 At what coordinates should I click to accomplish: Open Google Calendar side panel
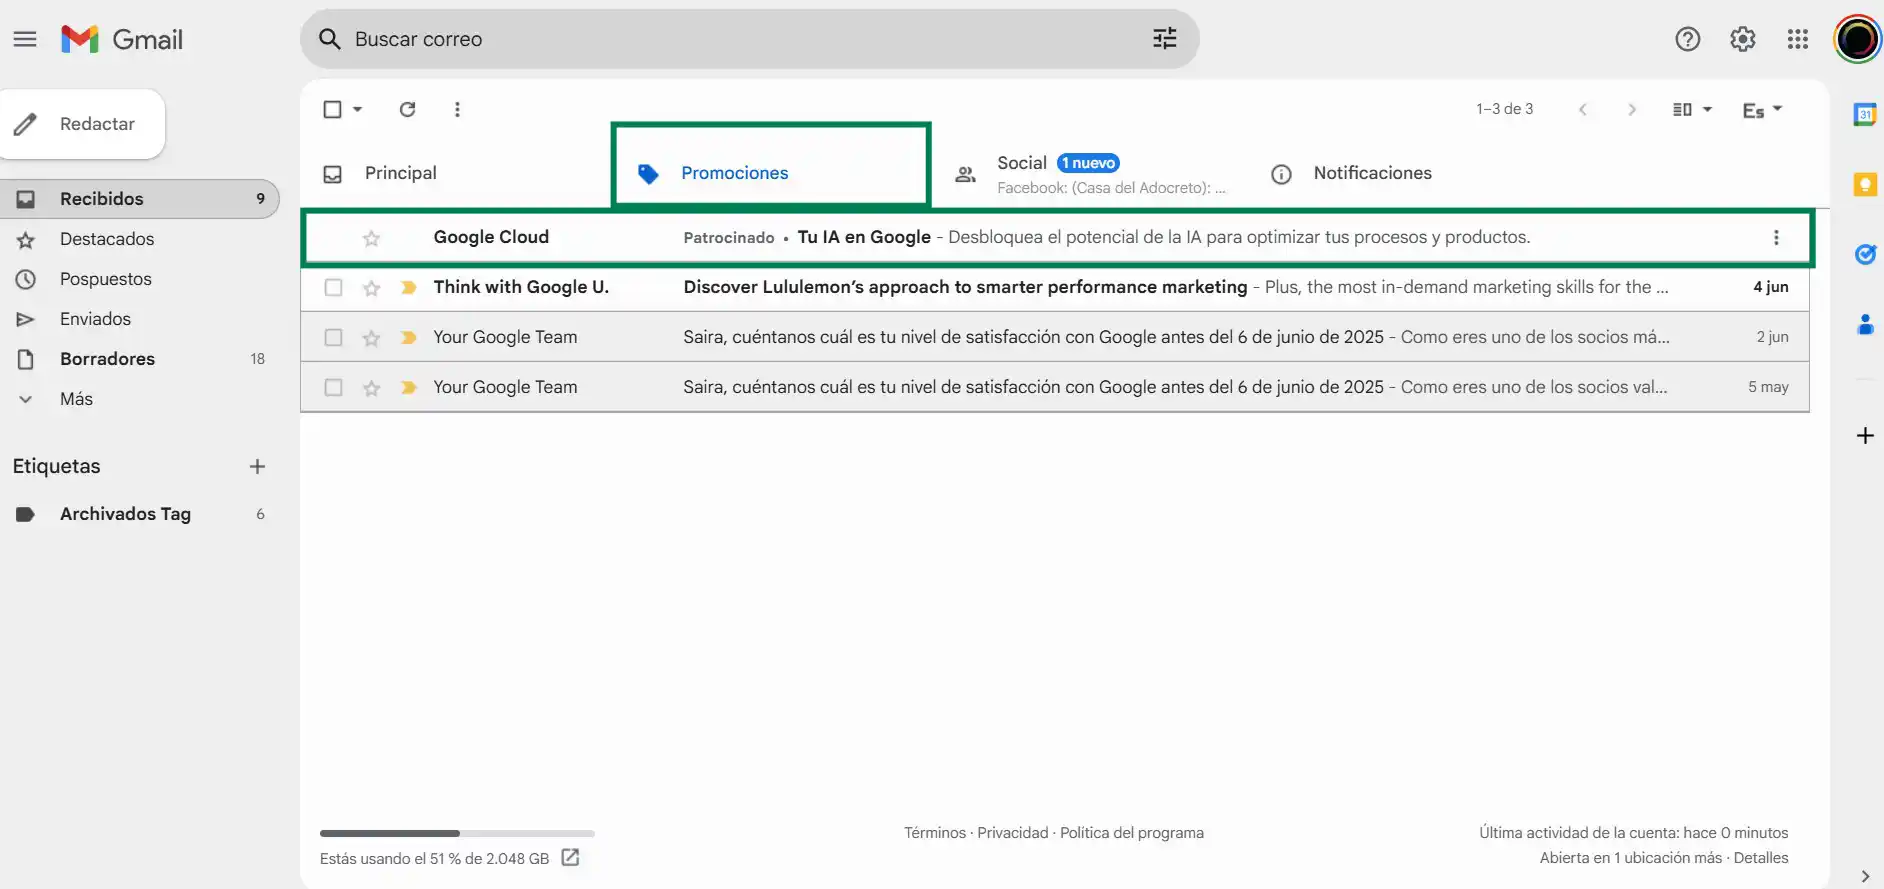click(x=1864, y=114)
